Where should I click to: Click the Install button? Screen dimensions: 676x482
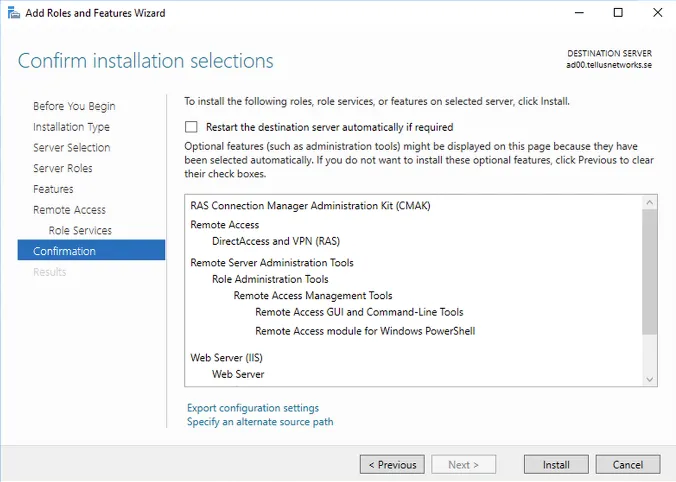556,465
